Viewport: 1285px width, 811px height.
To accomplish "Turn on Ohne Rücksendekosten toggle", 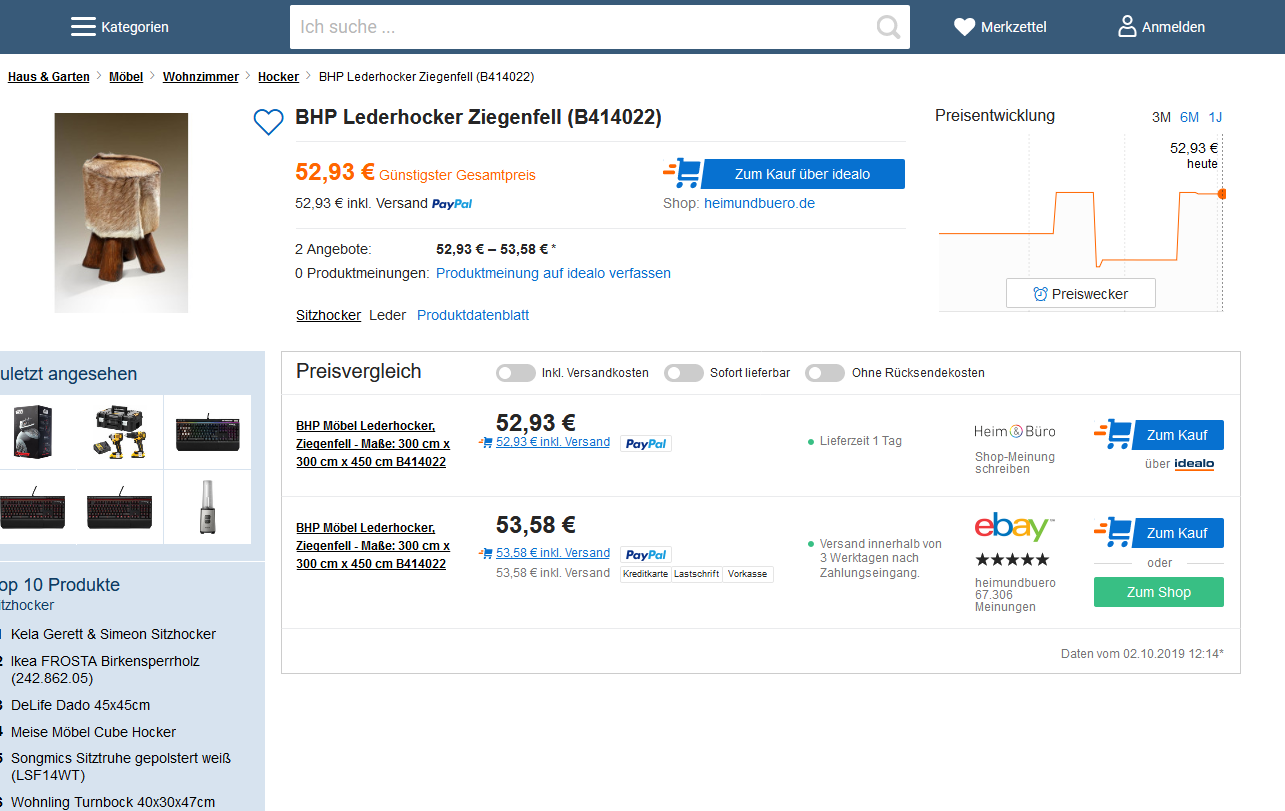I will pos(825,373).
